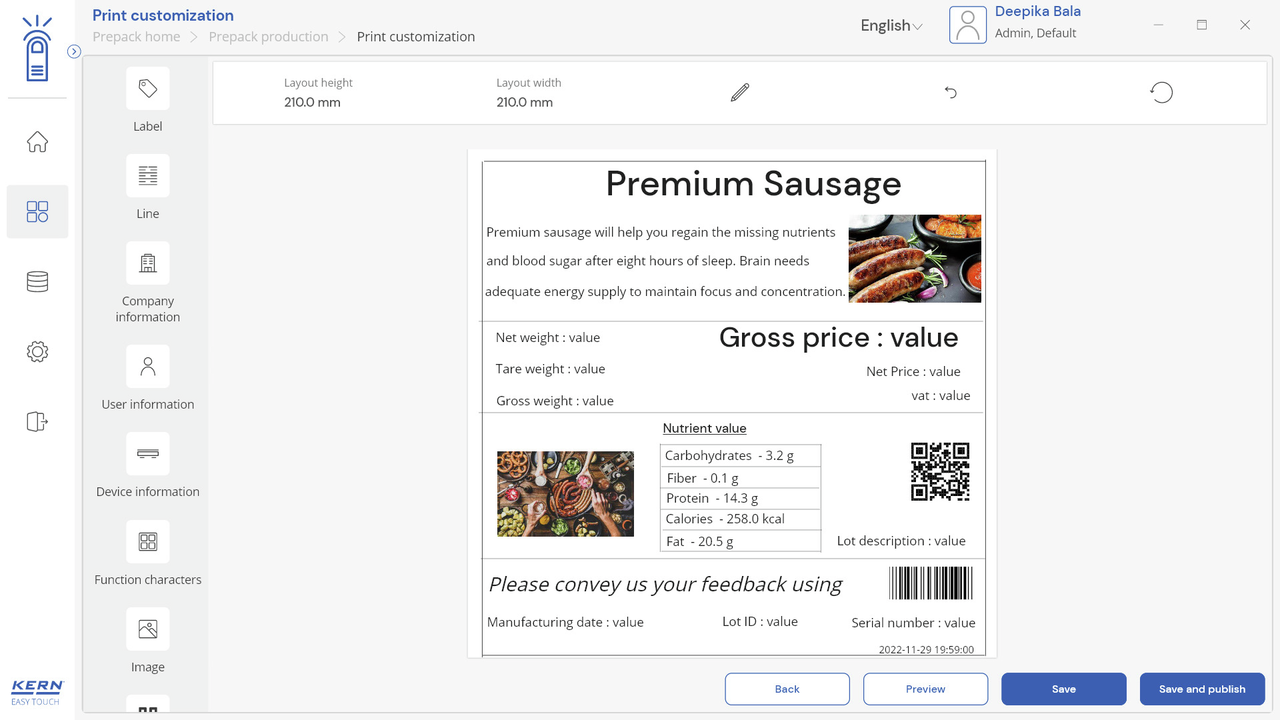Undo the last layout change
The height and width of the screenshot is (720, 1280).
pos(951,93)
